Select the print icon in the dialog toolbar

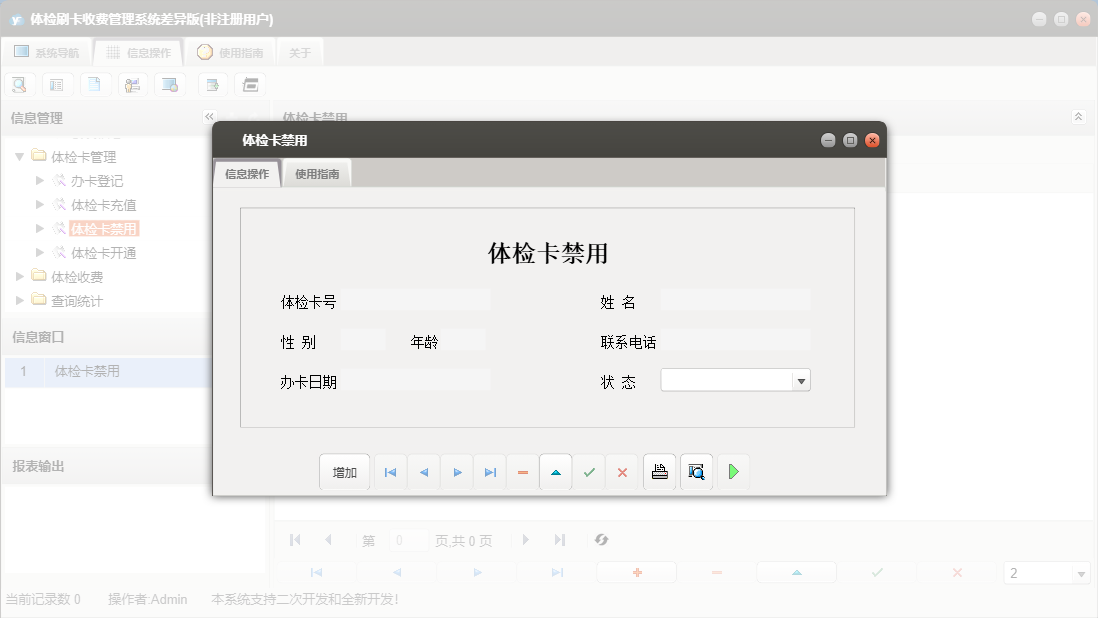(659, 471)
